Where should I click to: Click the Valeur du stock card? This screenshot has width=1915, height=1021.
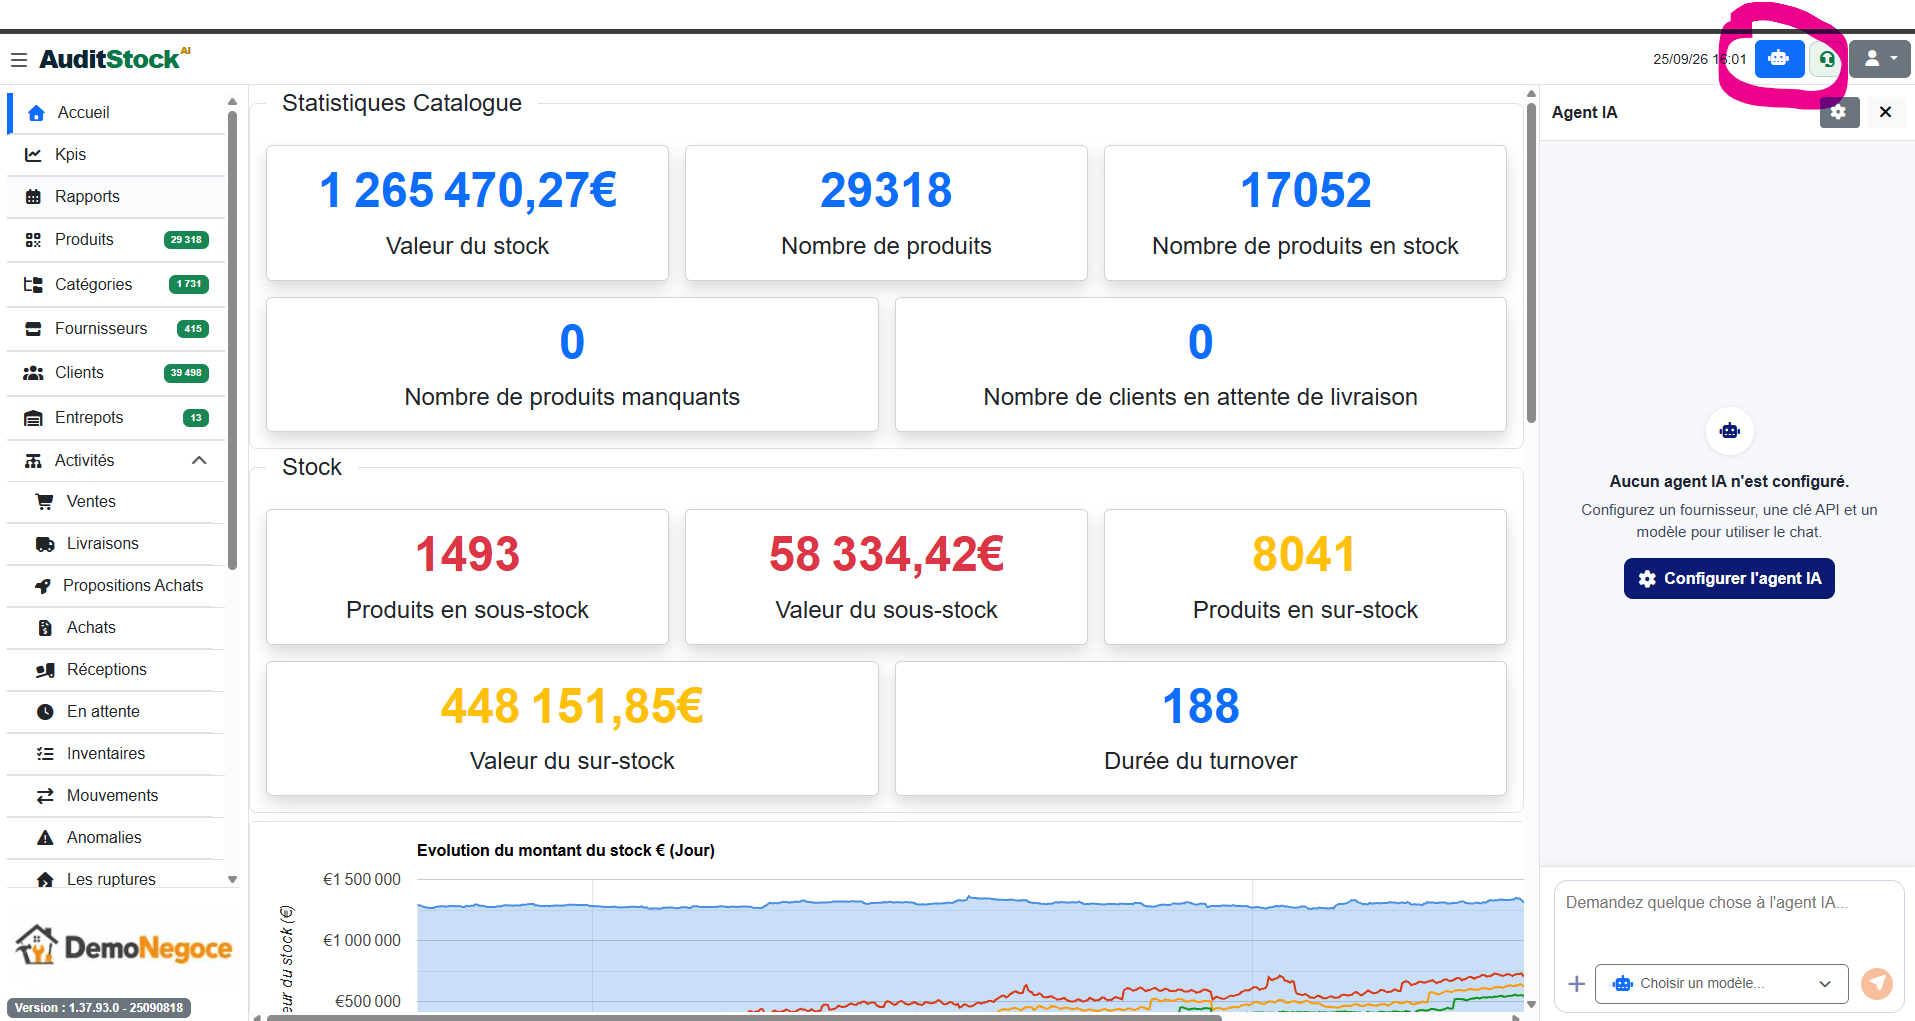pos(467,213)
